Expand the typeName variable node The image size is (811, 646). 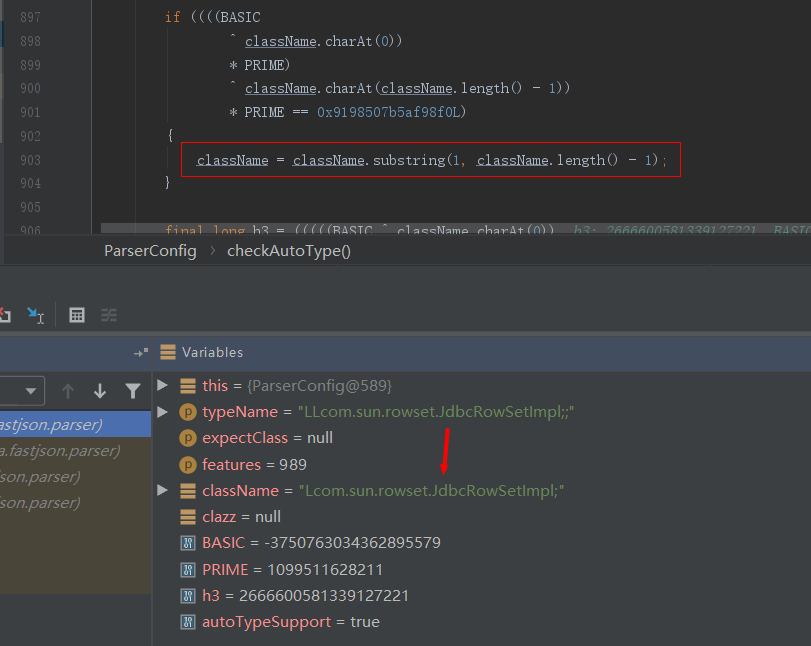coord(162,412)
